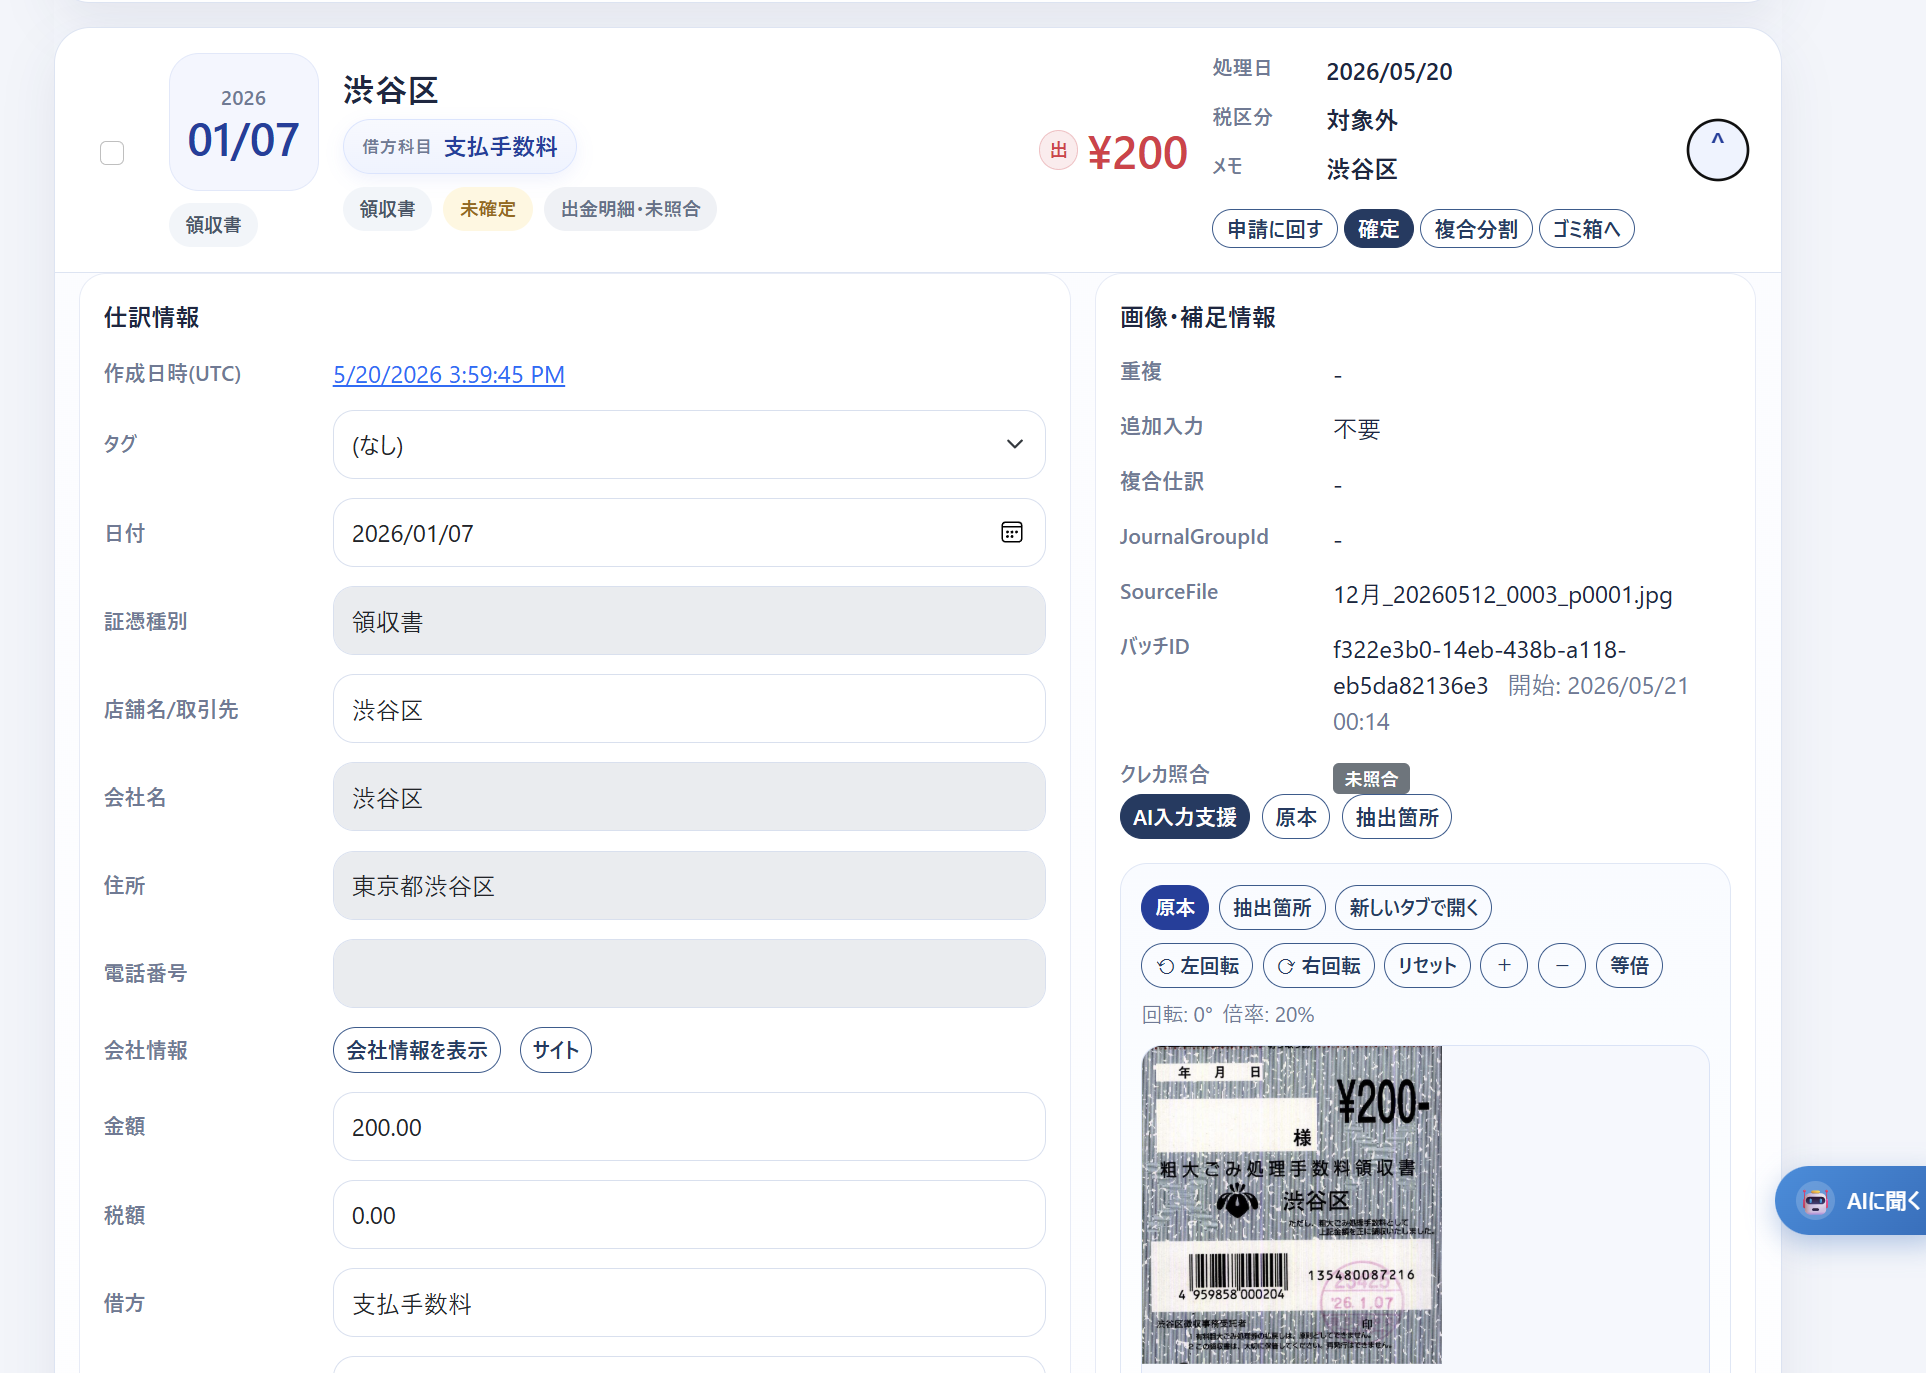Confirm the entry with the 確定 button
The image size is (1926, 1373).
click(1378, 229)
